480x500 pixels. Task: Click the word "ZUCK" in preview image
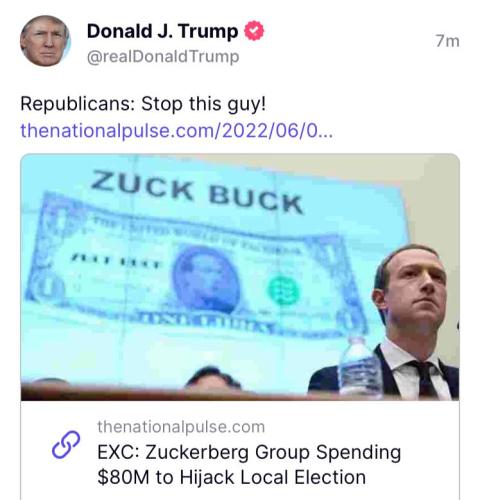142,185
